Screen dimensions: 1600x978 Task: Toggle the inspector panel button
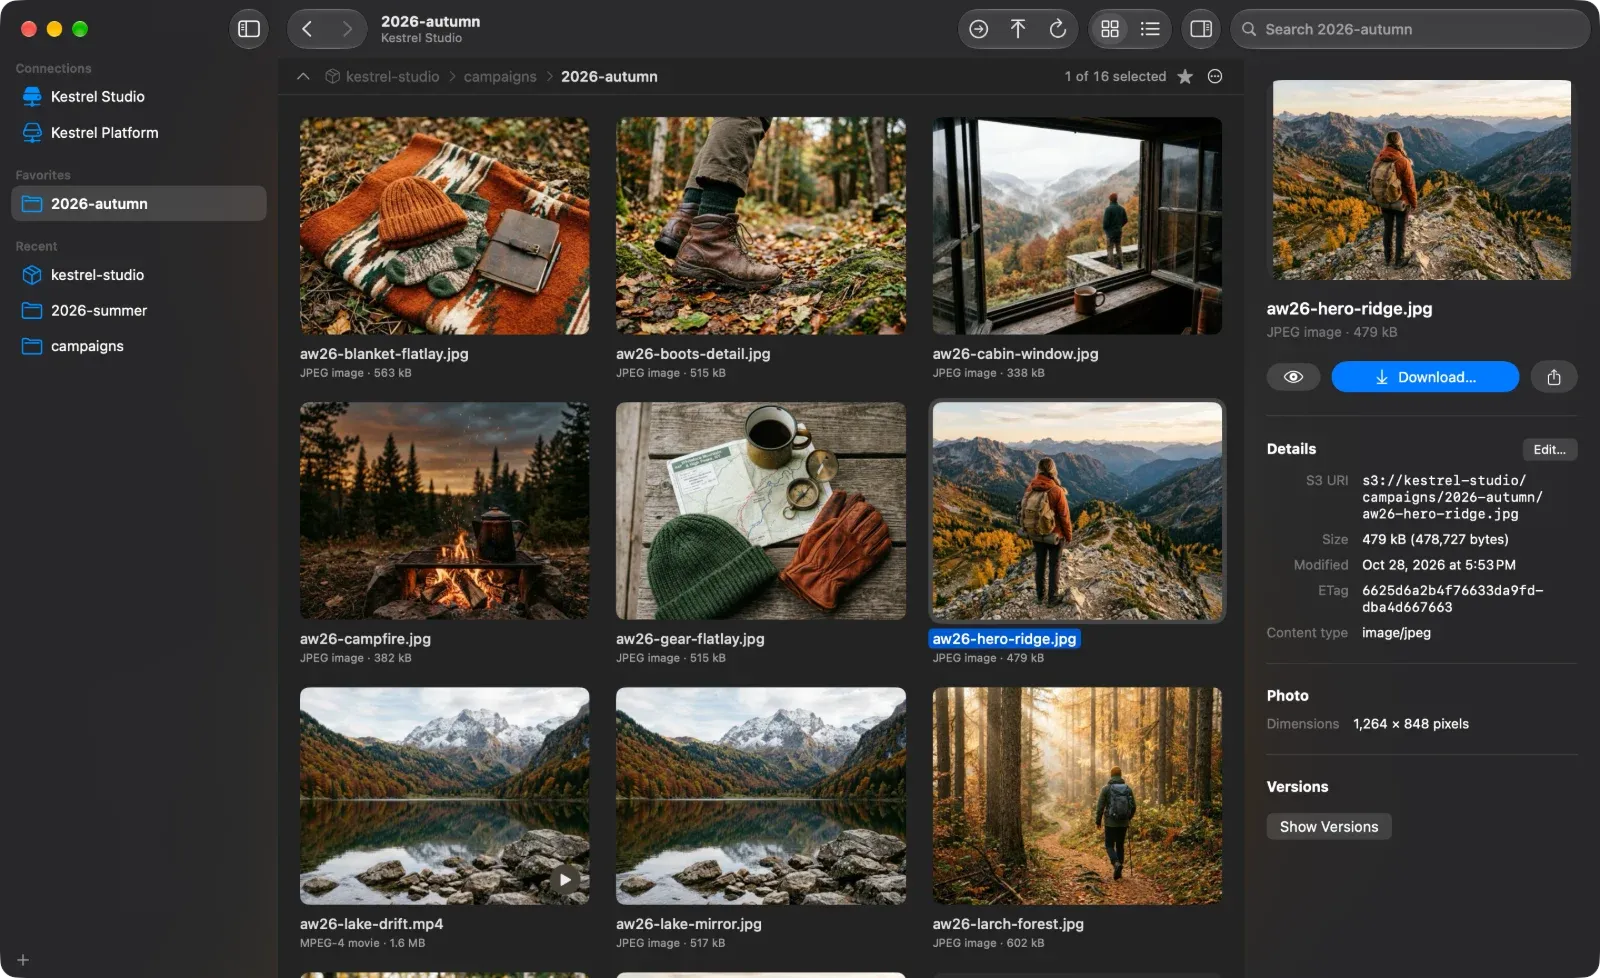coord(1201,29)
